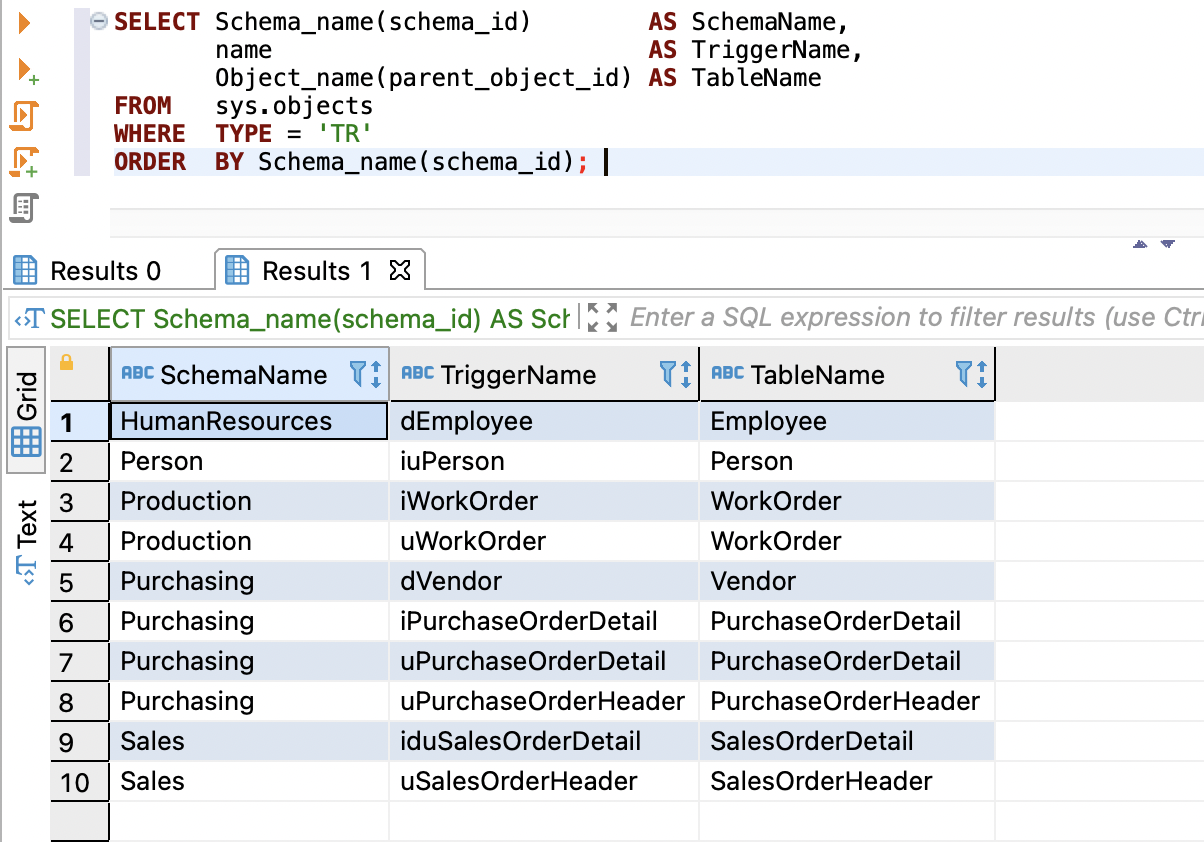The image size is (1204, 842).
Task: Collapse the SELECT statement fold marker
Action: coord(98,22)
